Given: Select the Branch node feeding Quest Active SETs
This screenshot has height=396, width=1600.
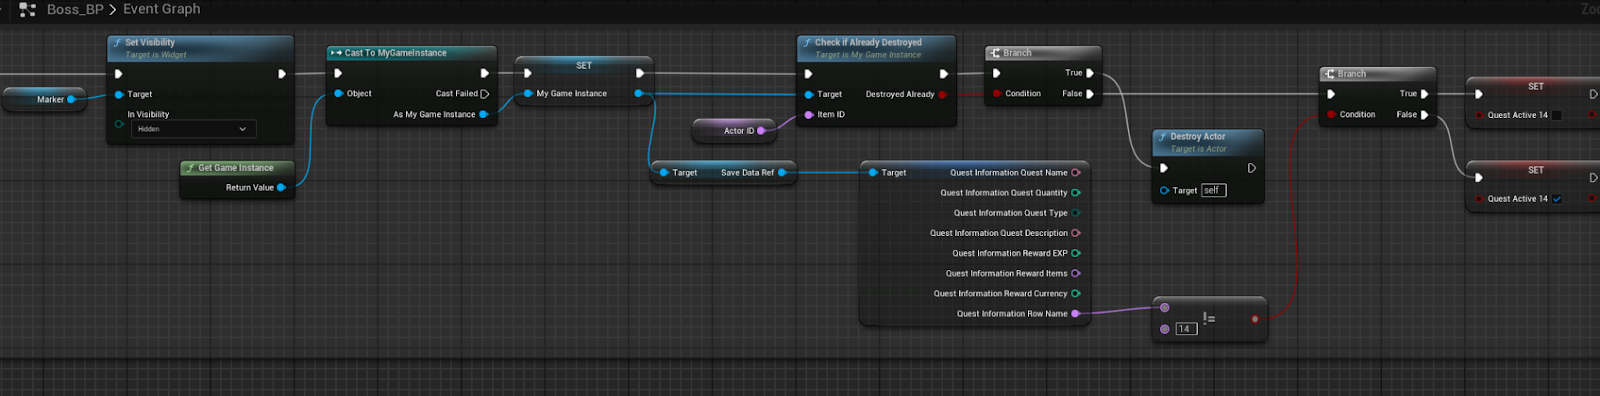Looking at the screenshot, I should click(x=1378, y=74).
